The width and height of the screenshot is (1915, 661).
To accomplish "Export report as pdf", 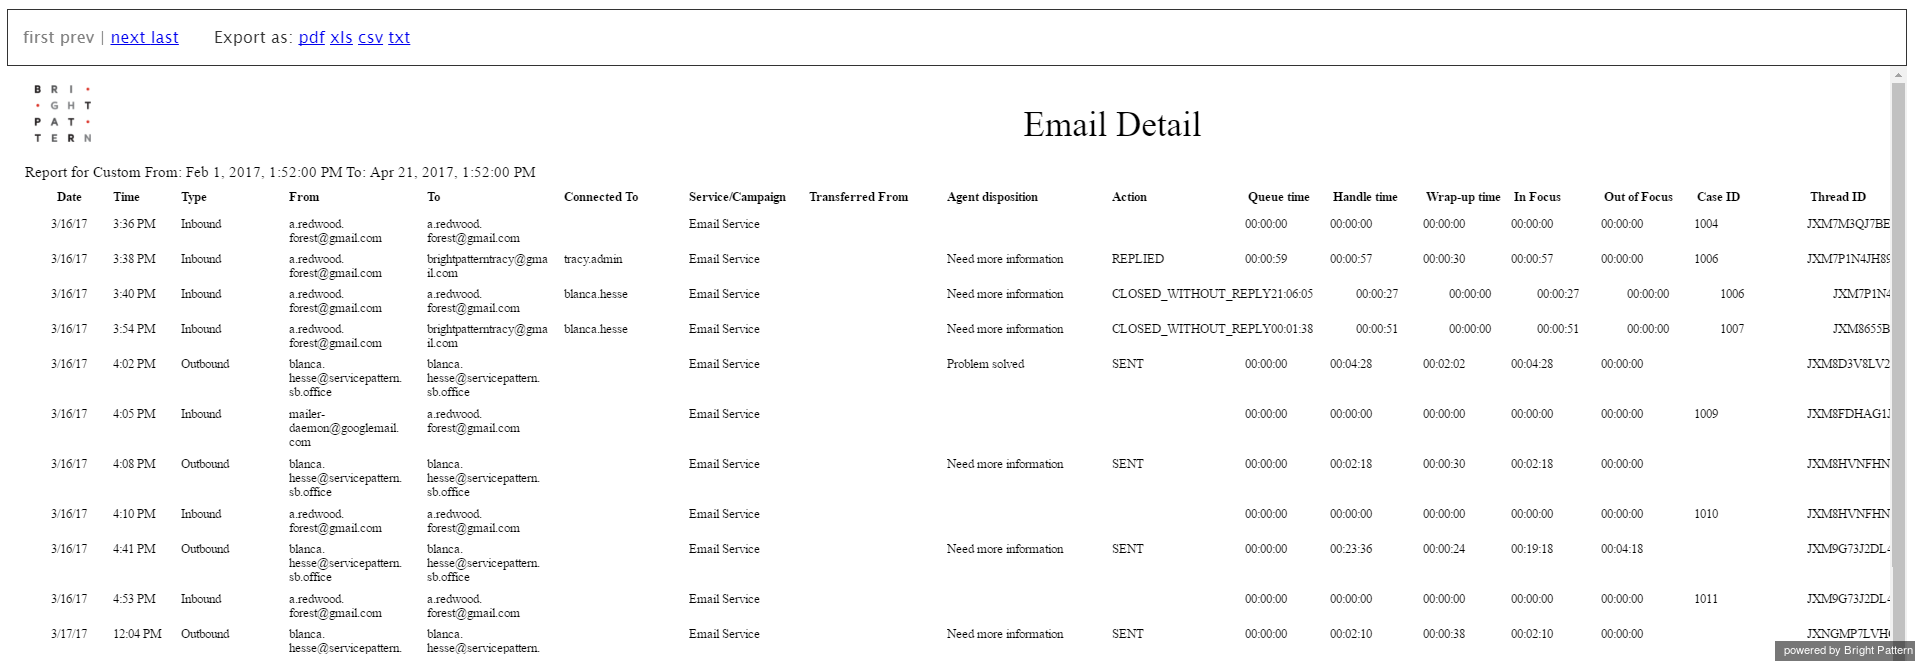I will [x=312, y=38].
